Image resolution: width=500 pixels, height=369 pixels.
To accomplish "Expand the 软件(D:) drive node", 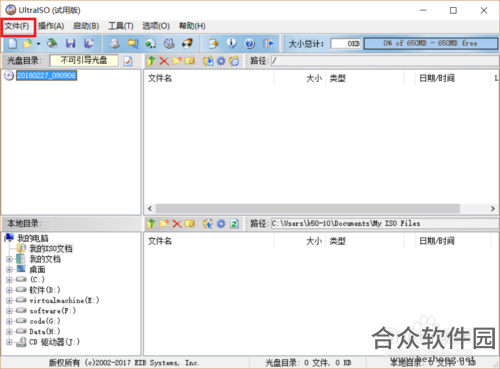I will (x=9, y=290).
